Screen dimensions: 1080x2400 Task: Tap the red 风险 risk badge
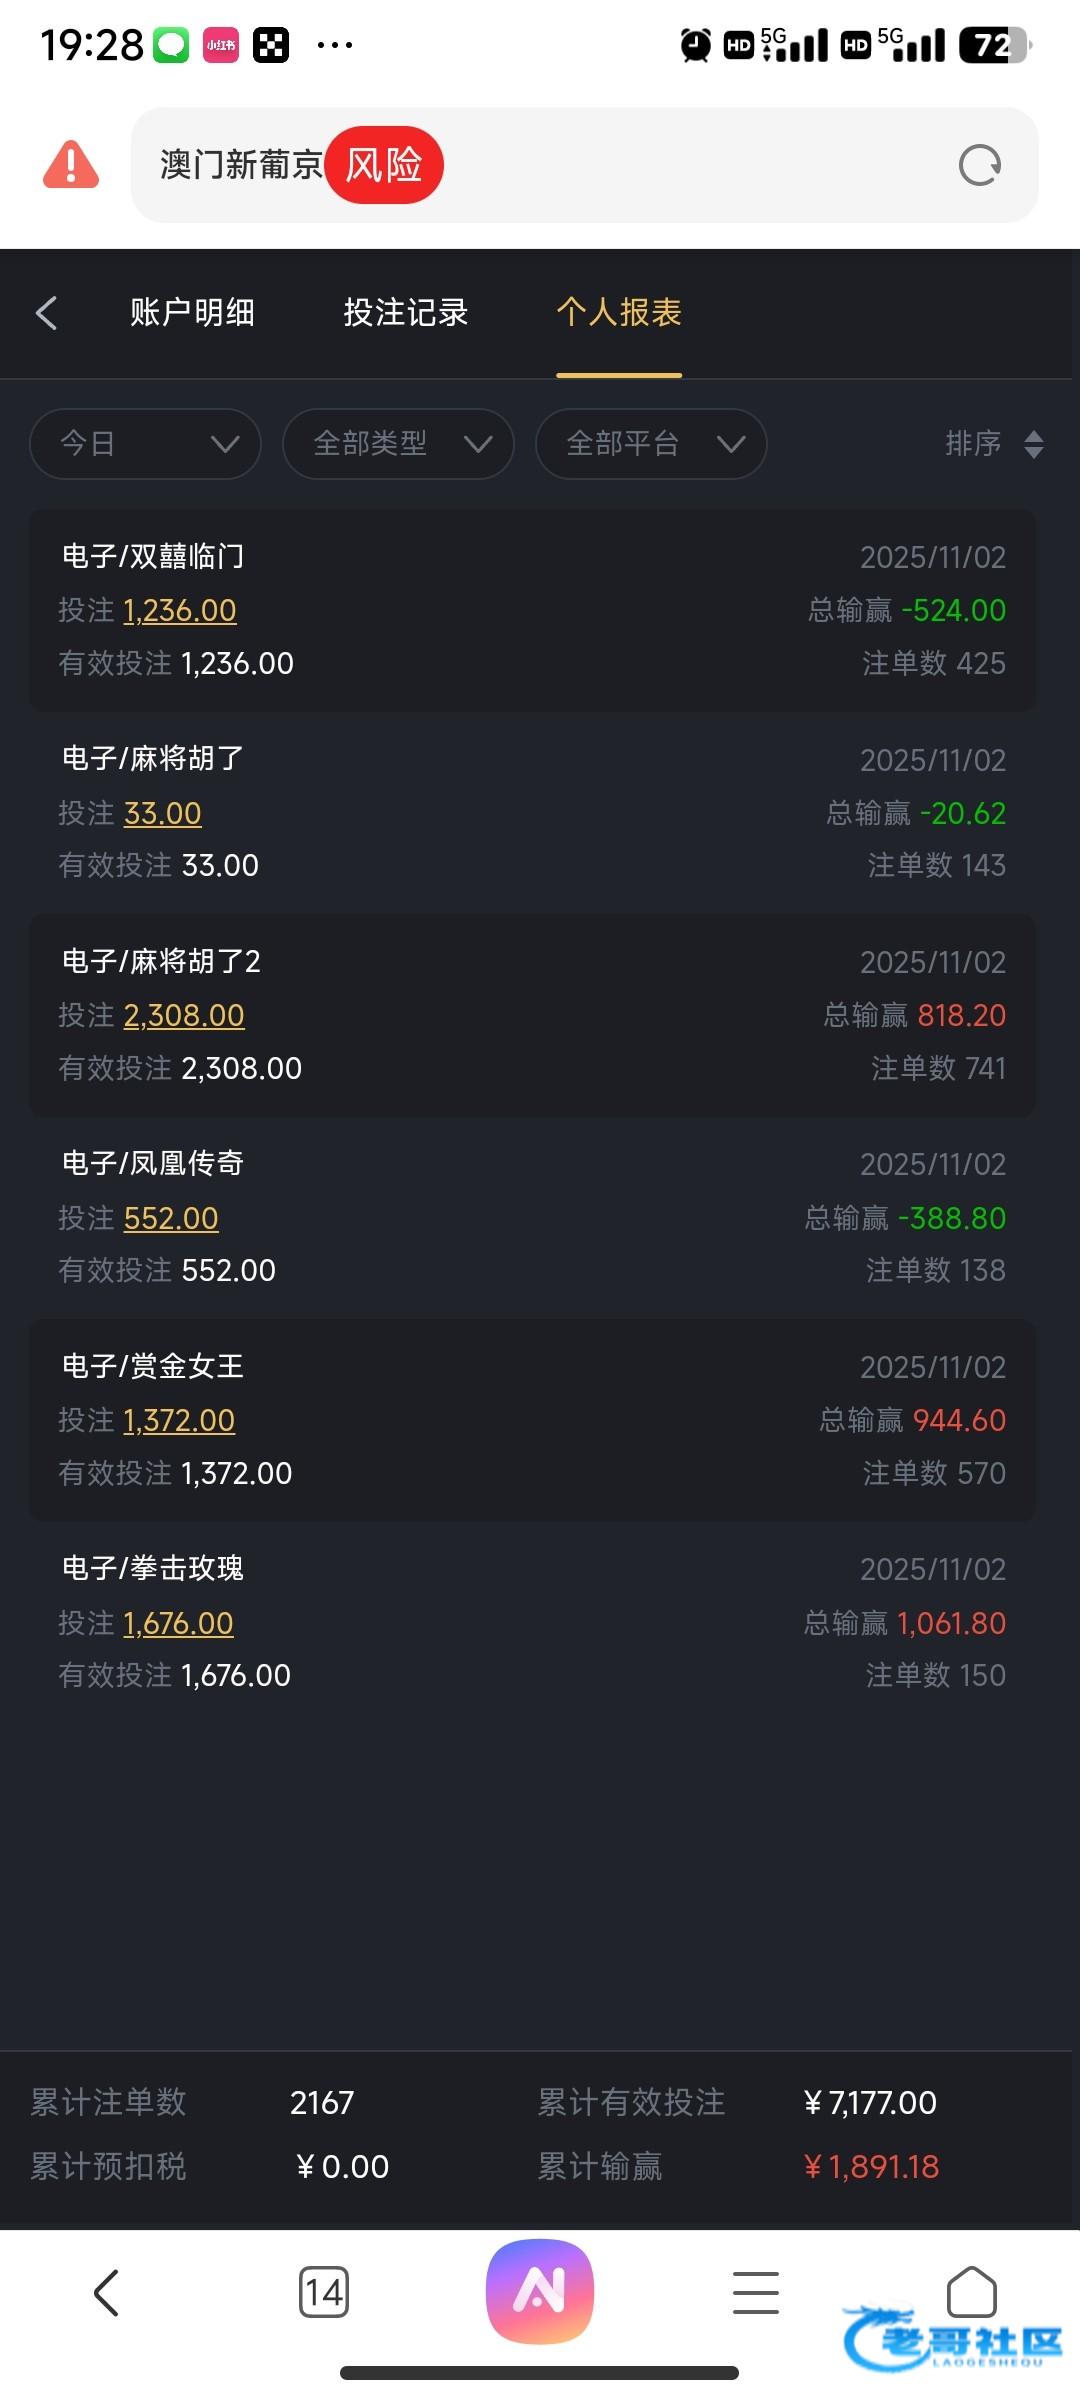click(x=384, y=165)
